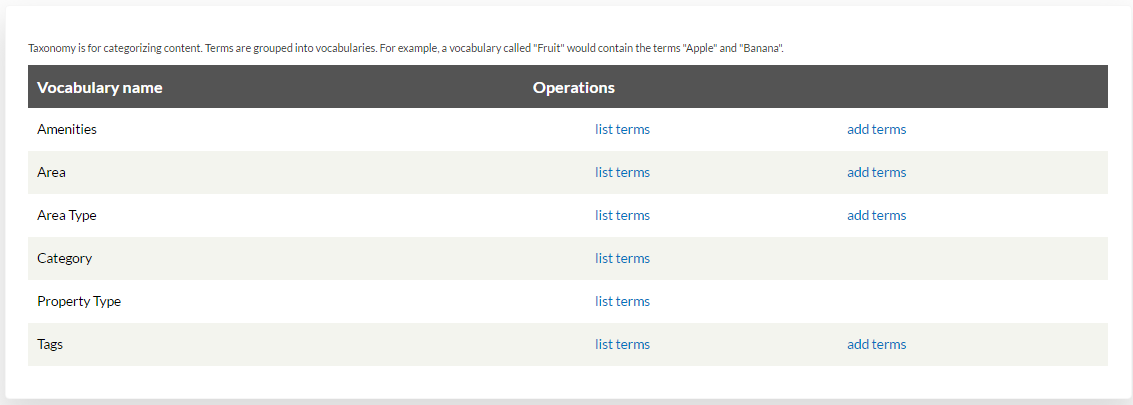The width and height of the screenshot is (1133, 405).
Task: Click the Vocabulary name column header
Action: 100,88
